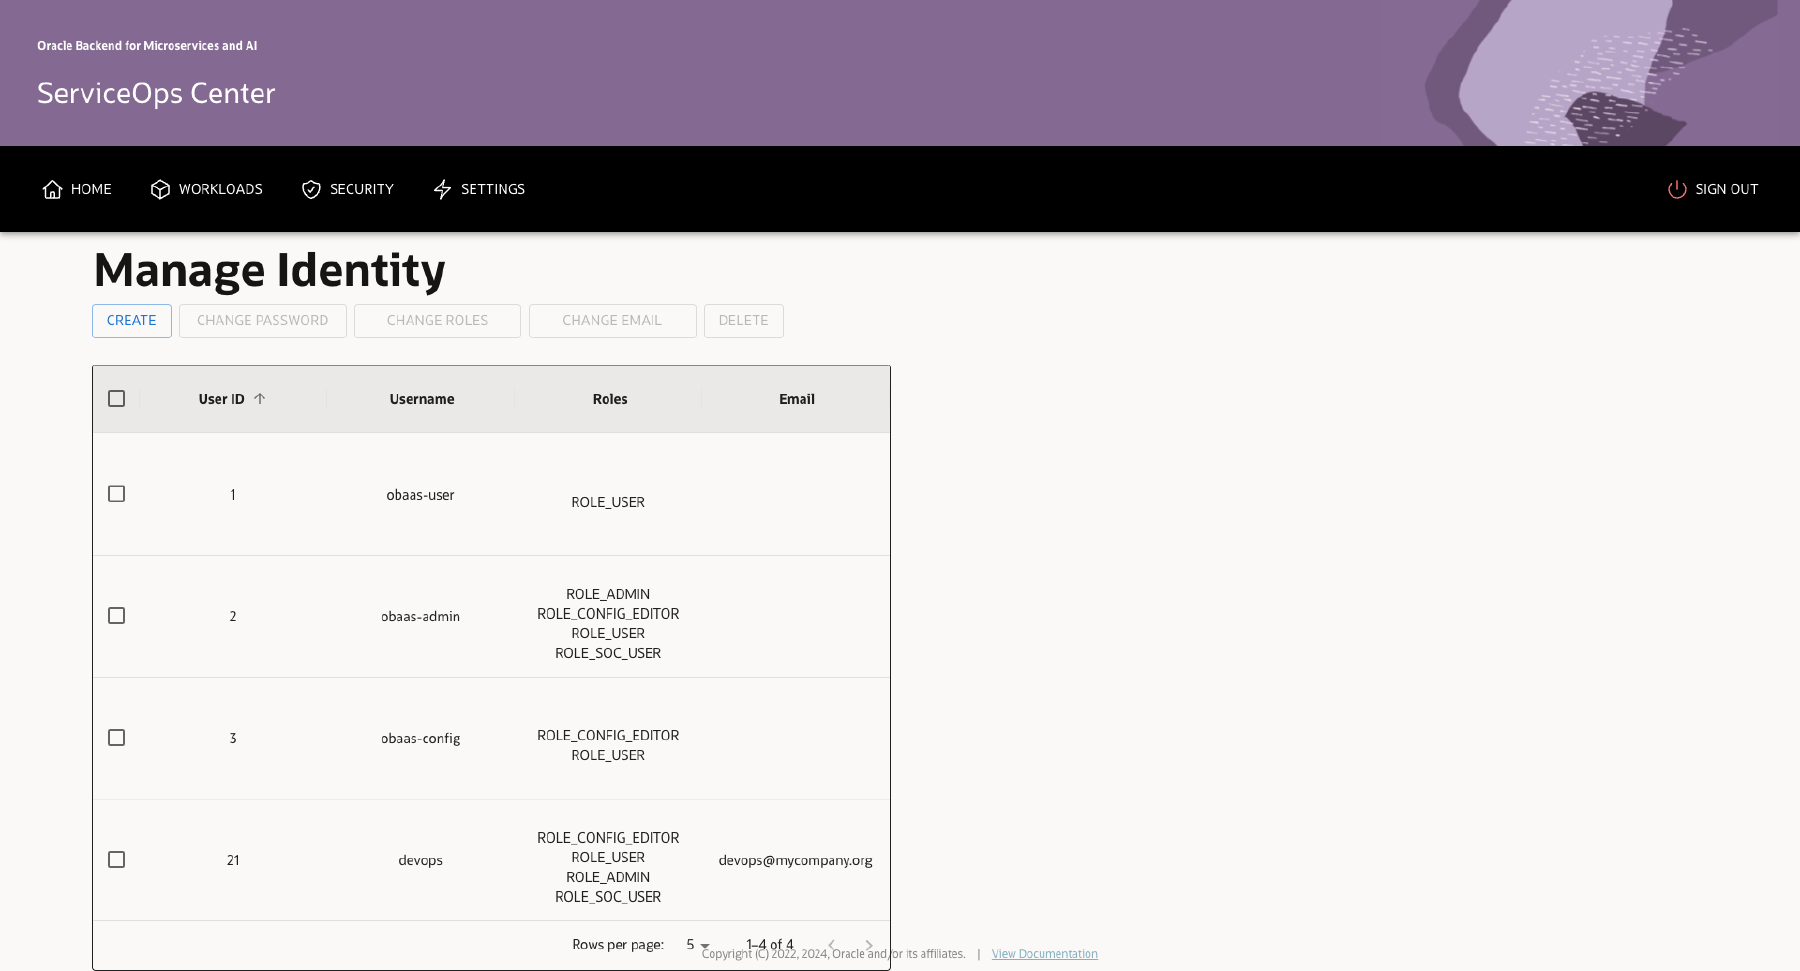Click the shield icon beside Security
Viewport: 1800px width, 971px height.
click(310, 189)
